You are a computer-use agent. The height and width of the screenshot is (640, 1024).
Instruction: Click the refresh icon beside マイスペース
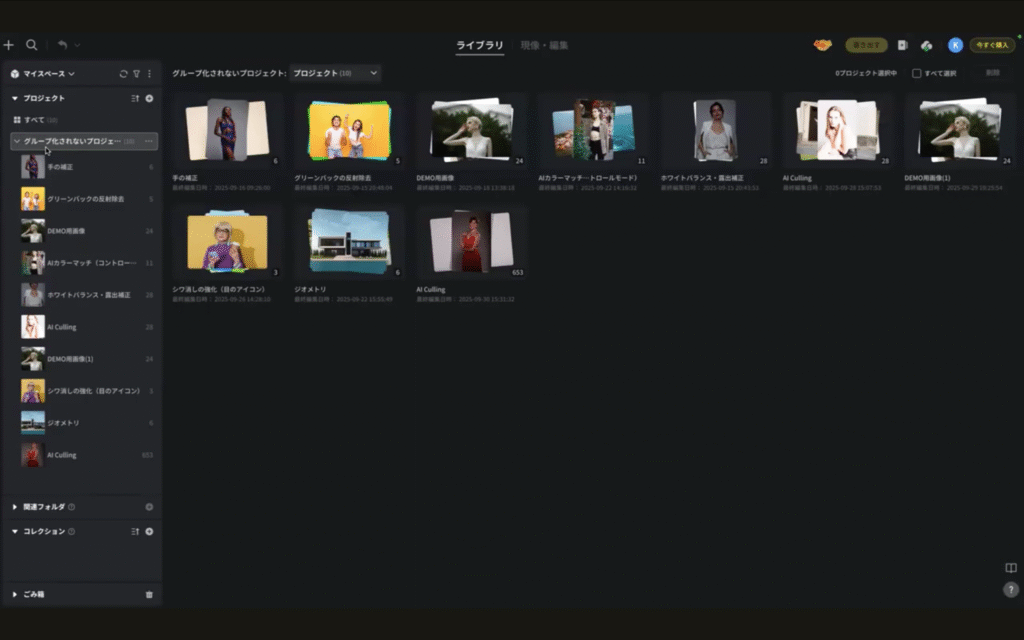click(x=123, y=74)
